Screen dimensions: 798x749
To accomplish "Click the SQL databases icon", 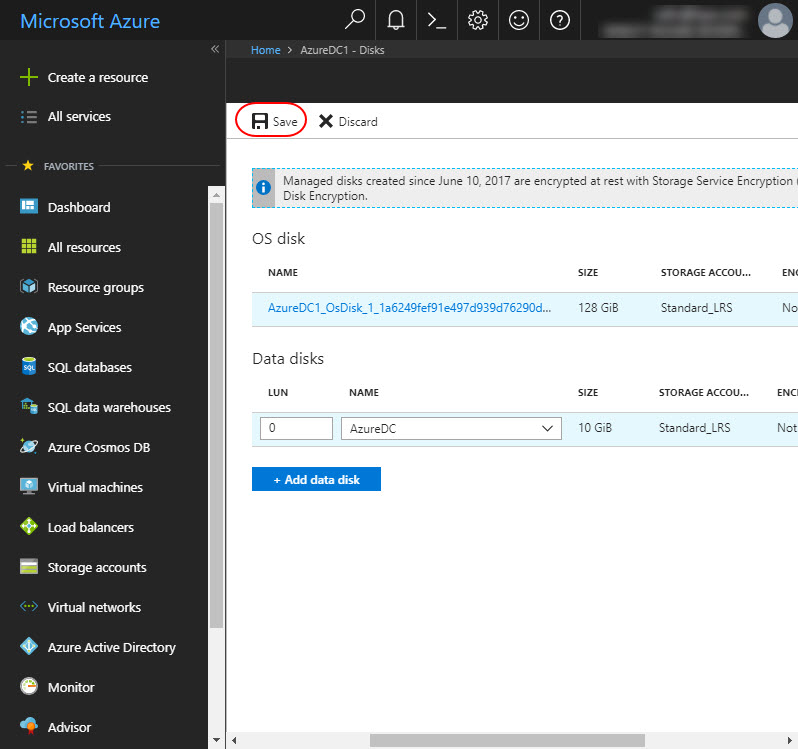I will (29, 366).
